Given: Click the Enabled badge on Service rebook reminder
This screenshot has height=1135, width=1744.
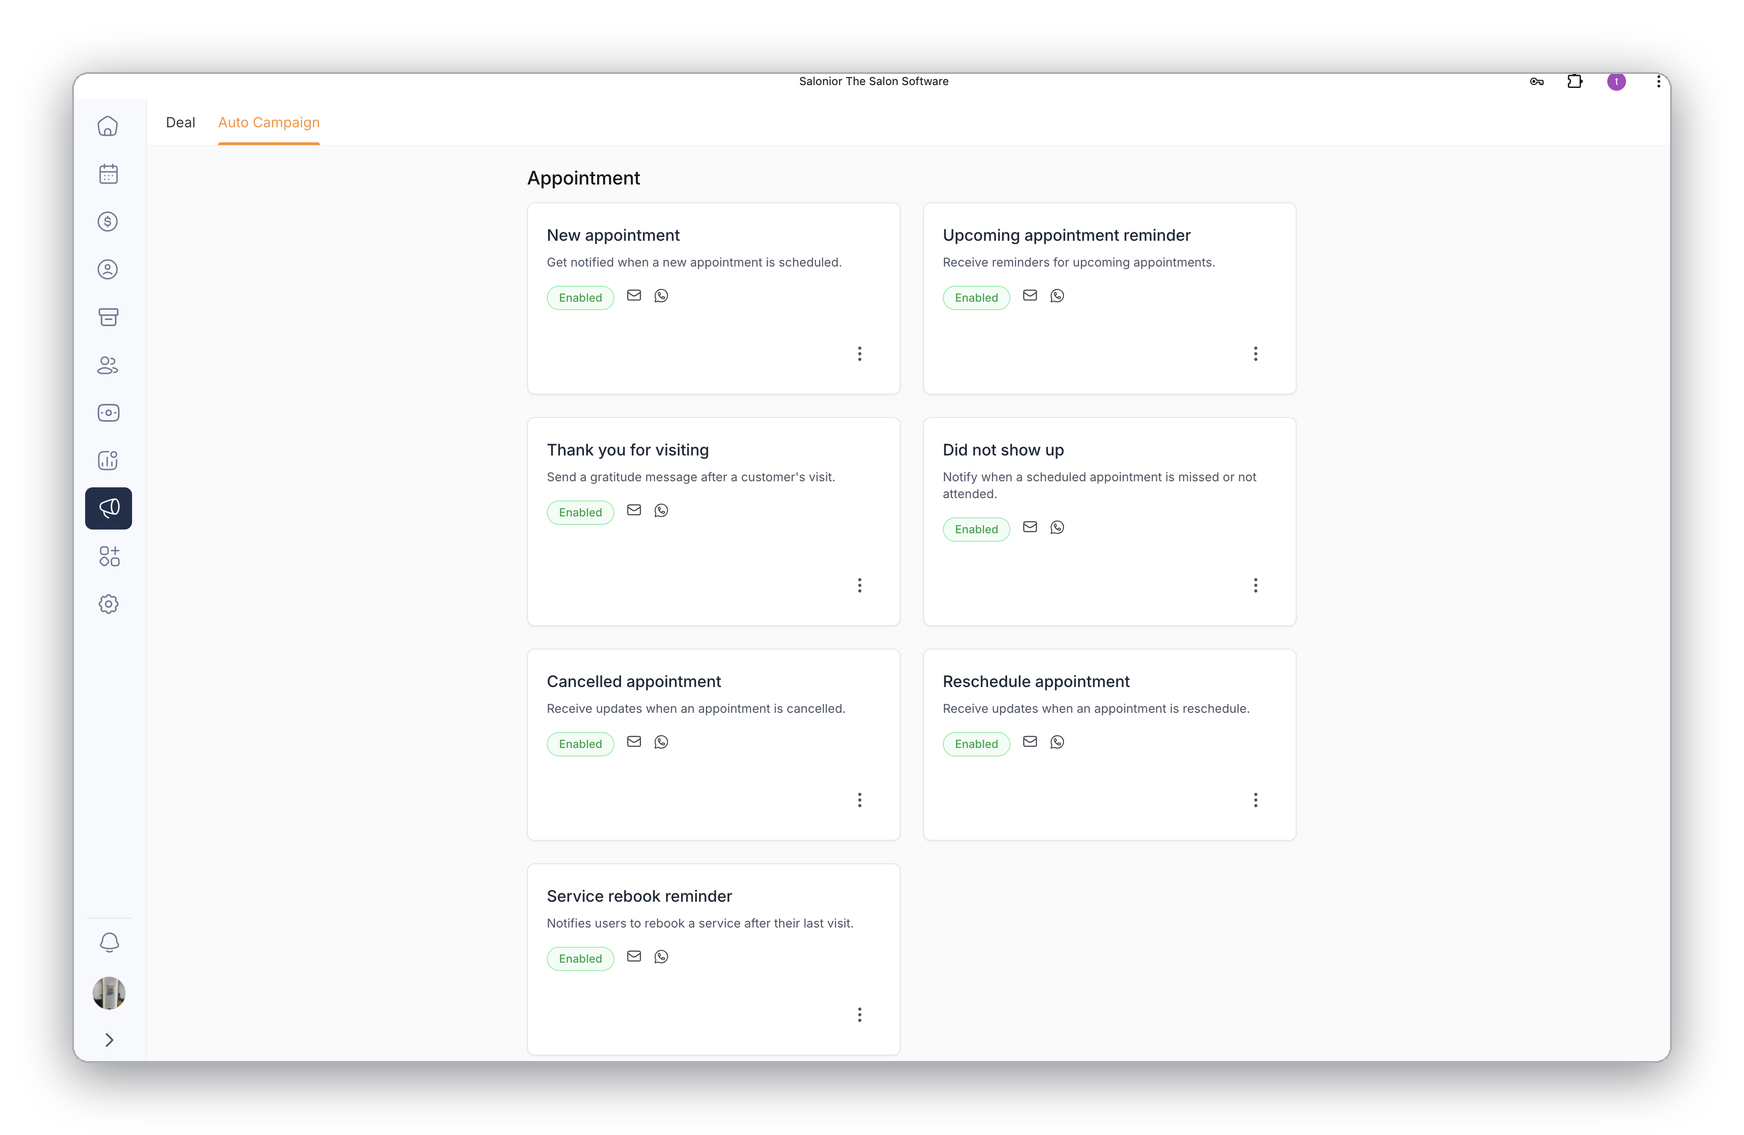Looking at the screenshot, I should click(580, 959).
